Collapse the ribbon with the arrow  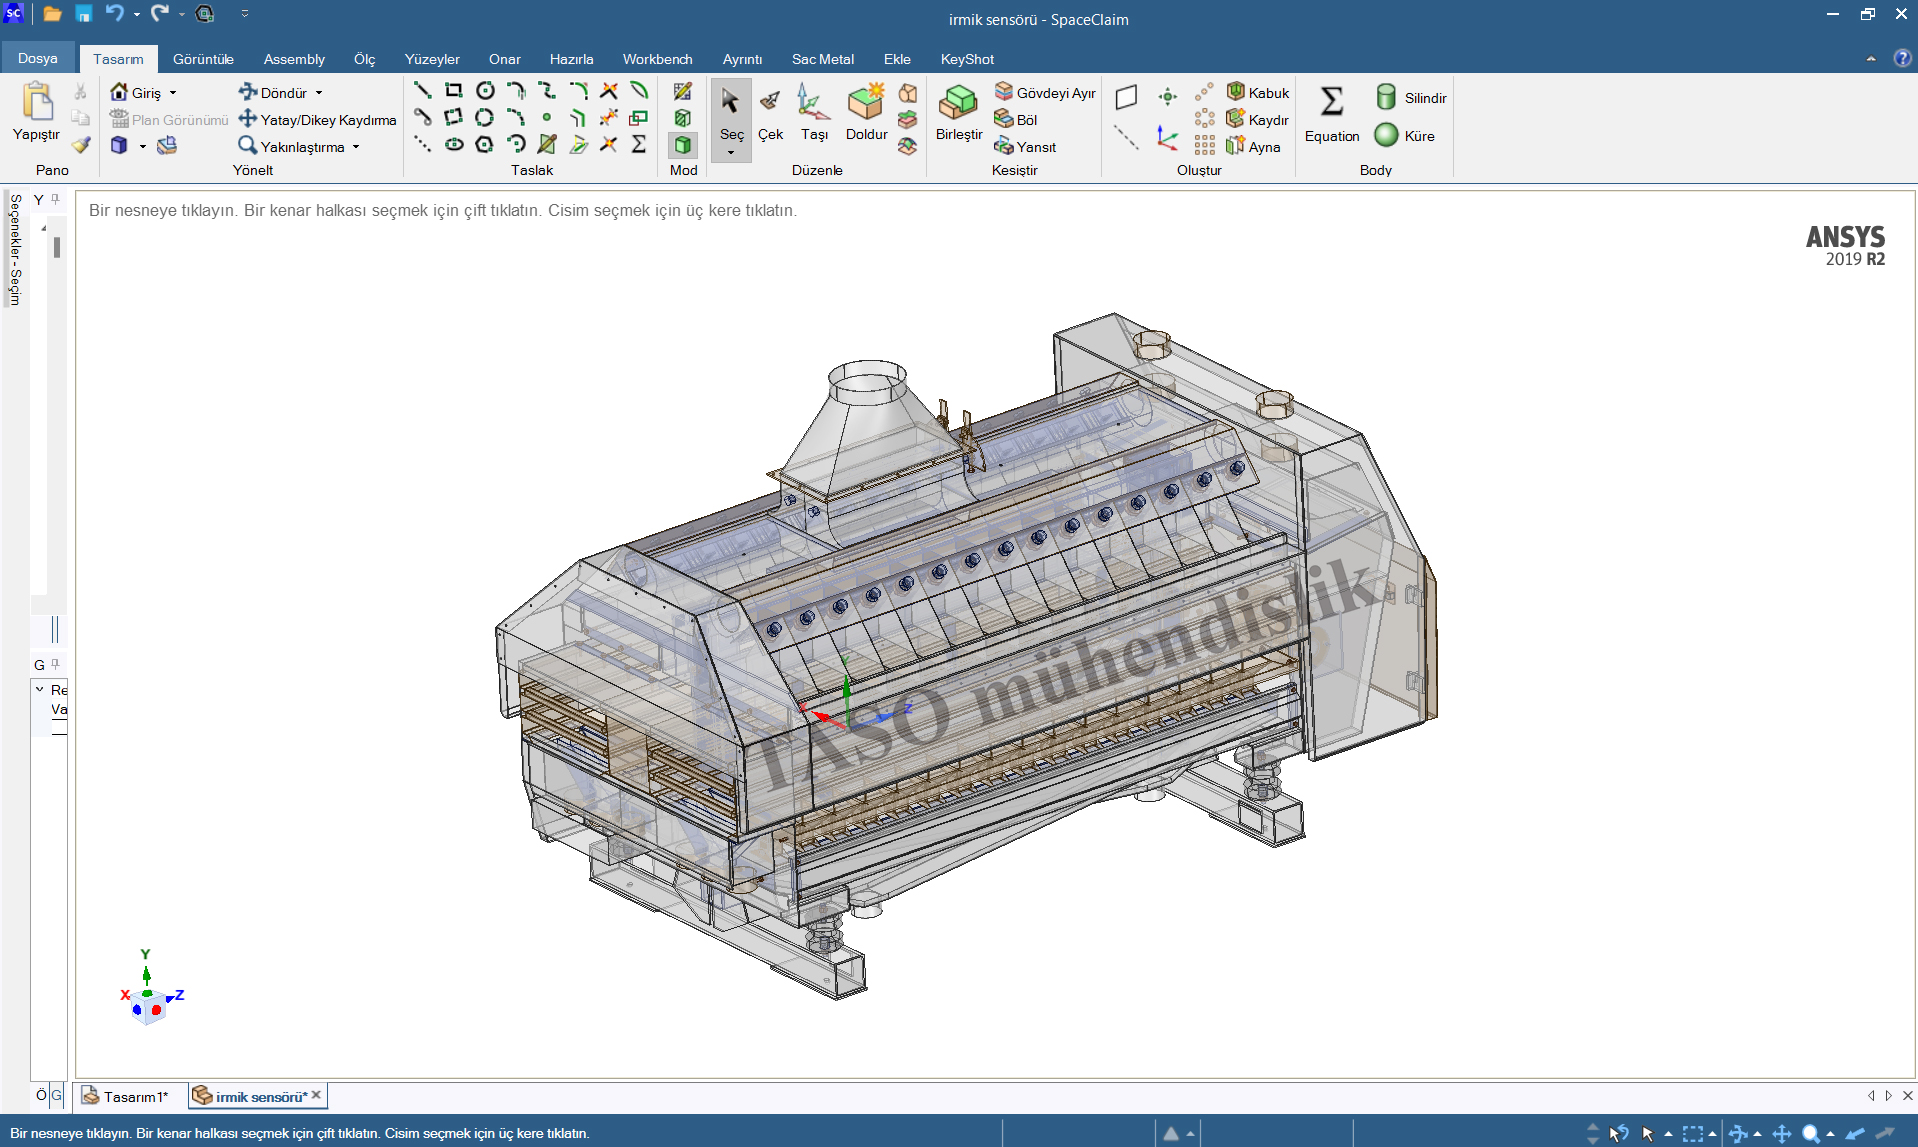click(1871, 59)
